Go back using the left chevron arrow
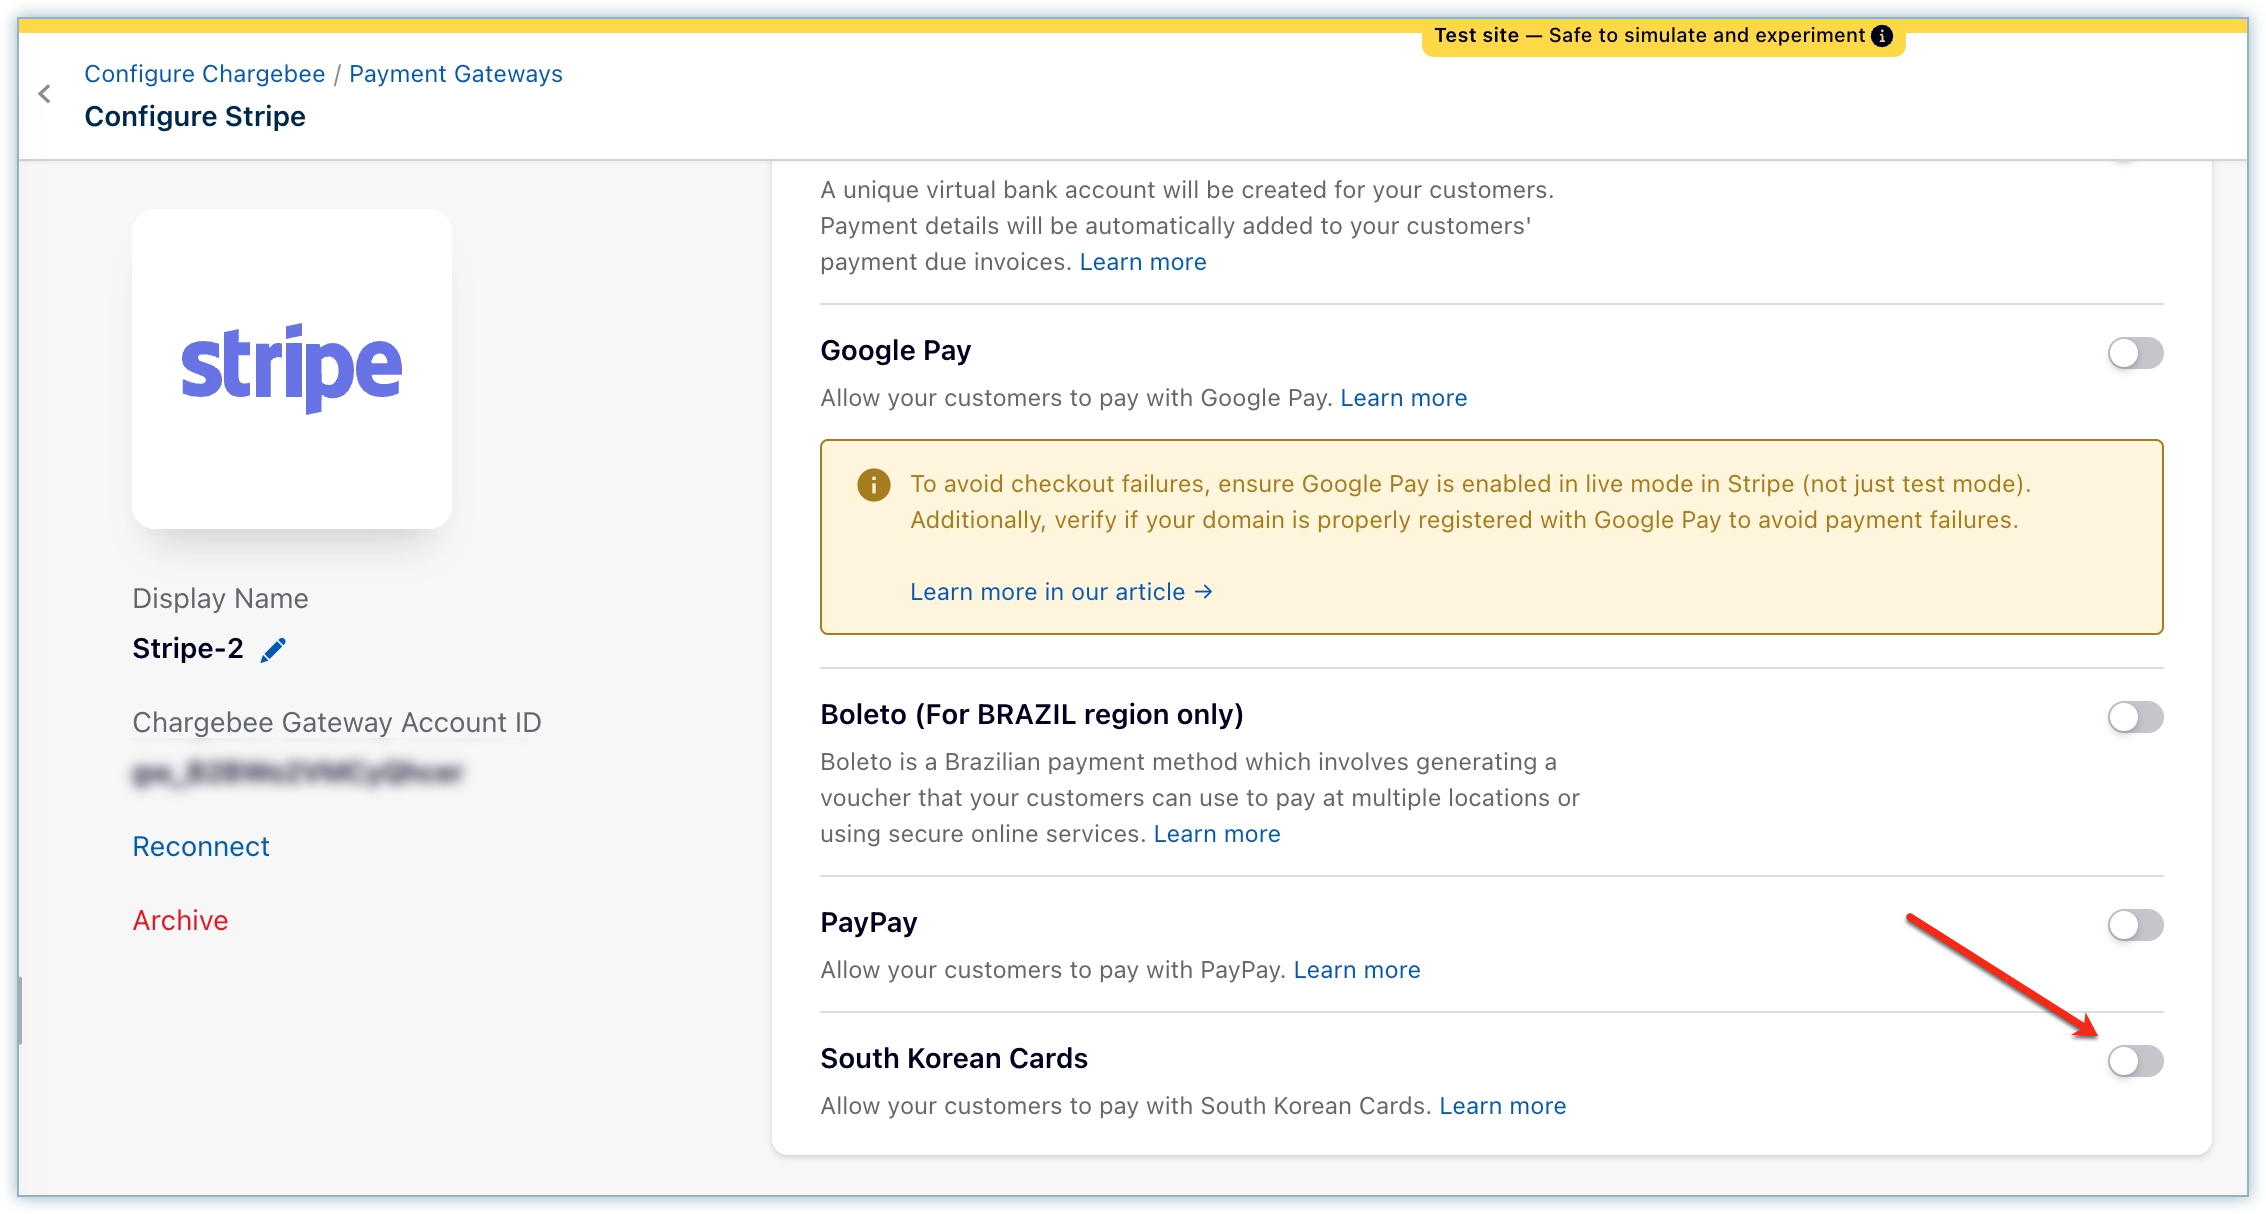The image size is (2266, 1214). pyautogui.click(x=44, y=94)
